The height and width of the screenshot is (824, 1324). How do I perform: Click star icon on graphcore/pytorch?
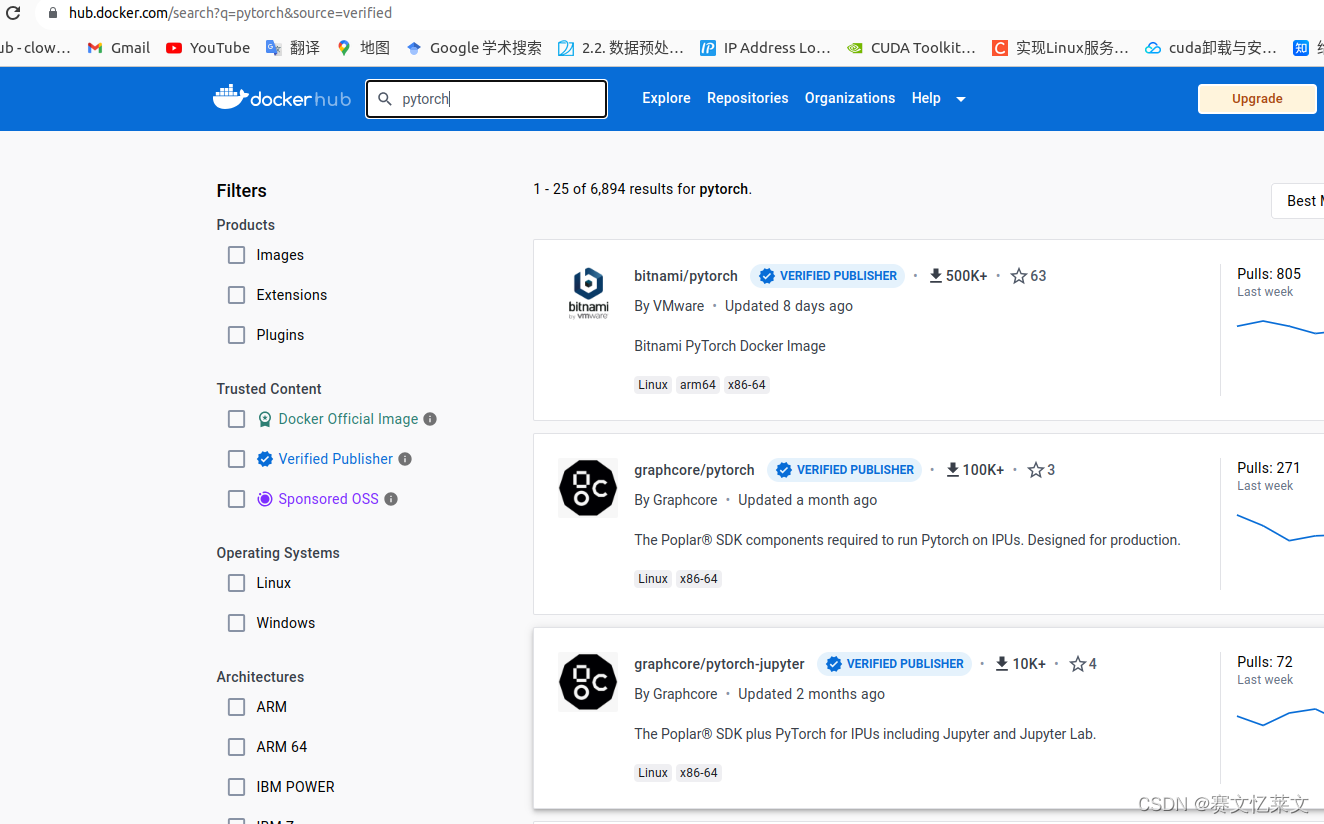(x=1036, y=470)
